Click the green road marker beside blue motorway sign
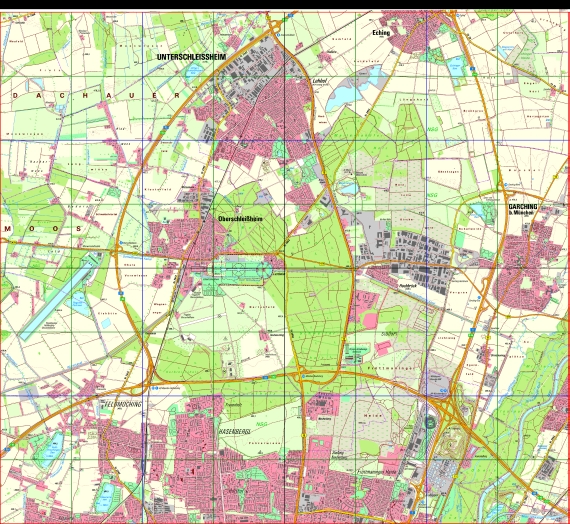The image size is (570, 524). [x=123, y=299]
